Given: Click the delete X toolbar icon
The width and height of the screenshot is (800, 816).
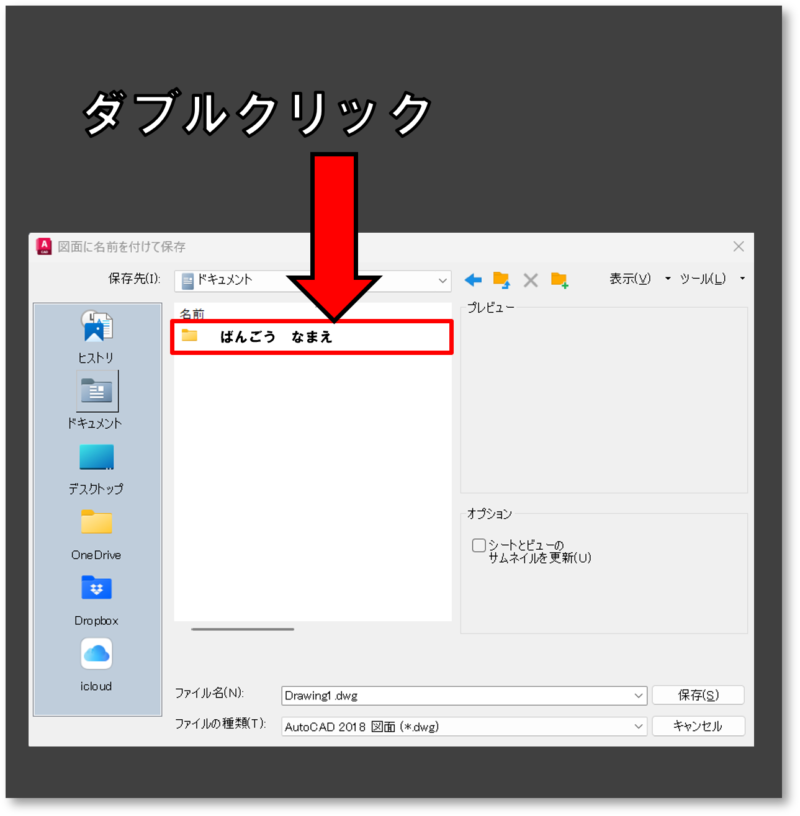Looking at the screenshot, I should coord(530,280).
